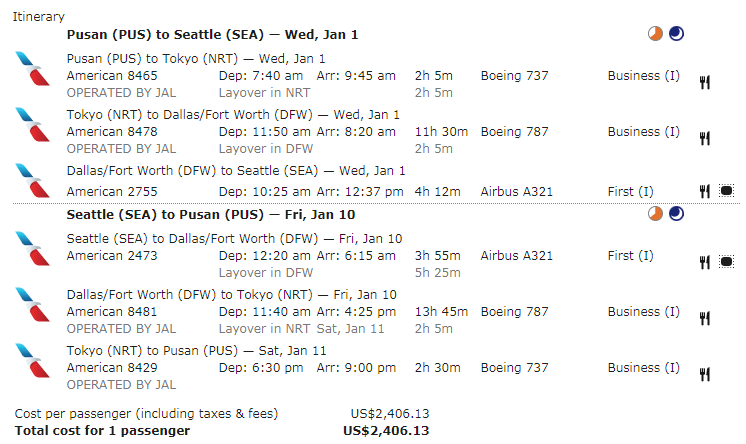Select the Seattle (SEA) to Pusan (PUS) heading

pyautogui.click(x=211, y=215)
